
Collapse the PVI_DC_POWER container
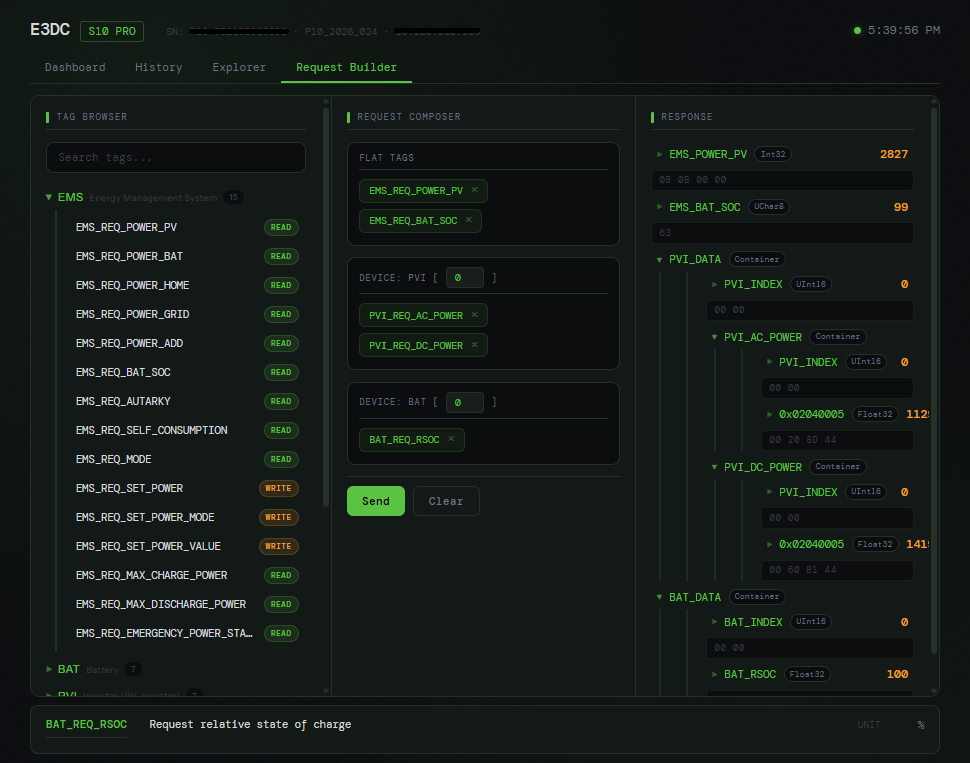[715, 467]
